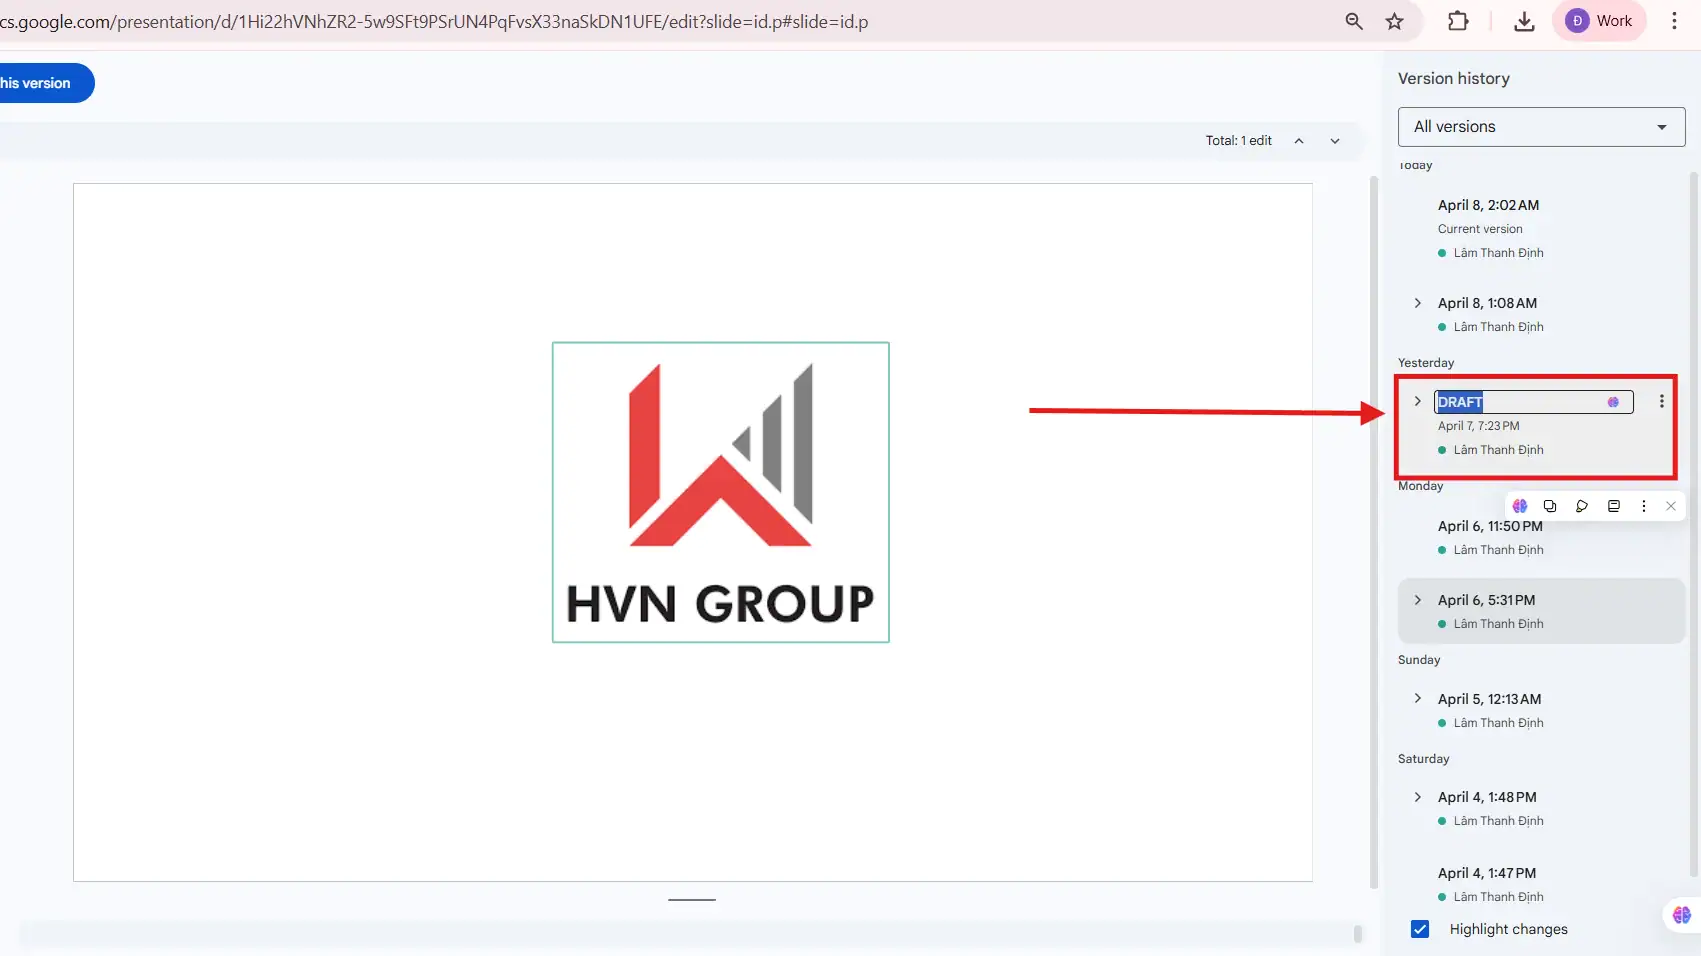Expand the April 5, 12:13 AM version

pyautogui.click(x=1417, y=698)
